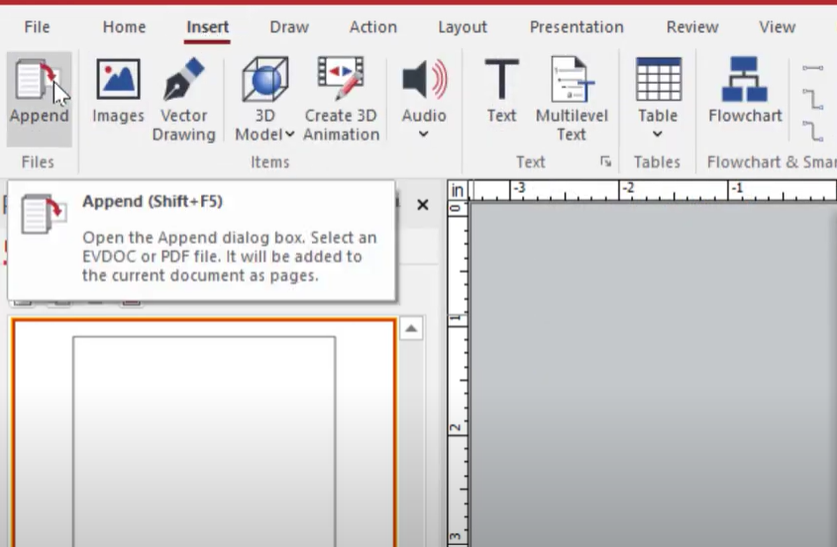Click the 3D Model cube icon

265,80
